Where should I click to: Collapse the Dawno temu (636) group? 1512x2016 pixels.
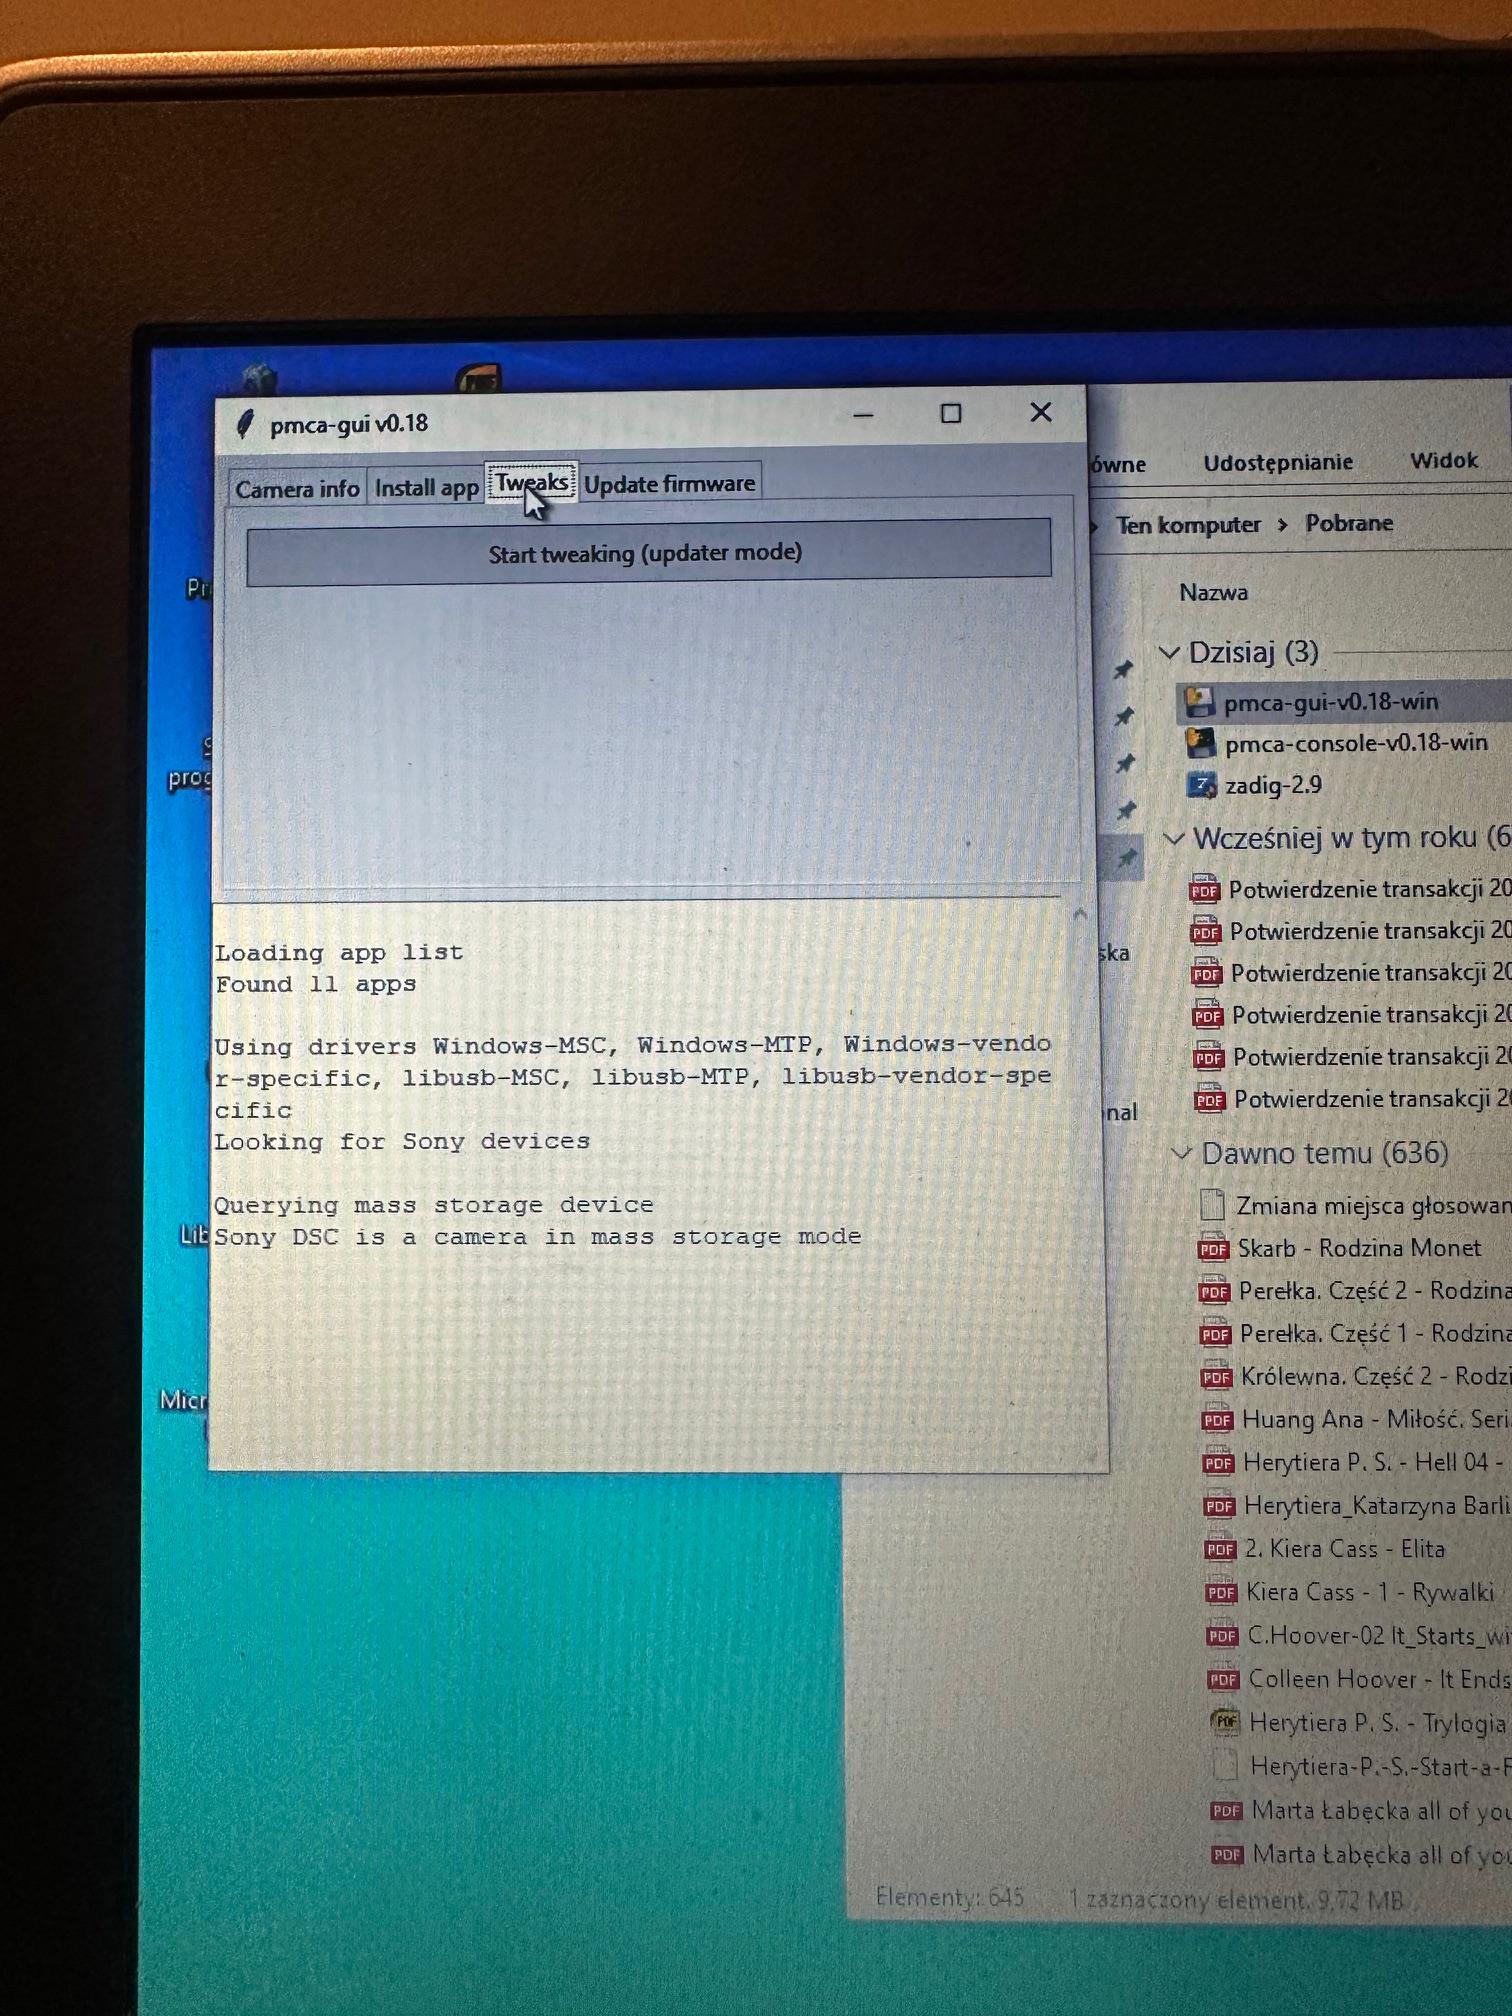coord(1182,1153)
